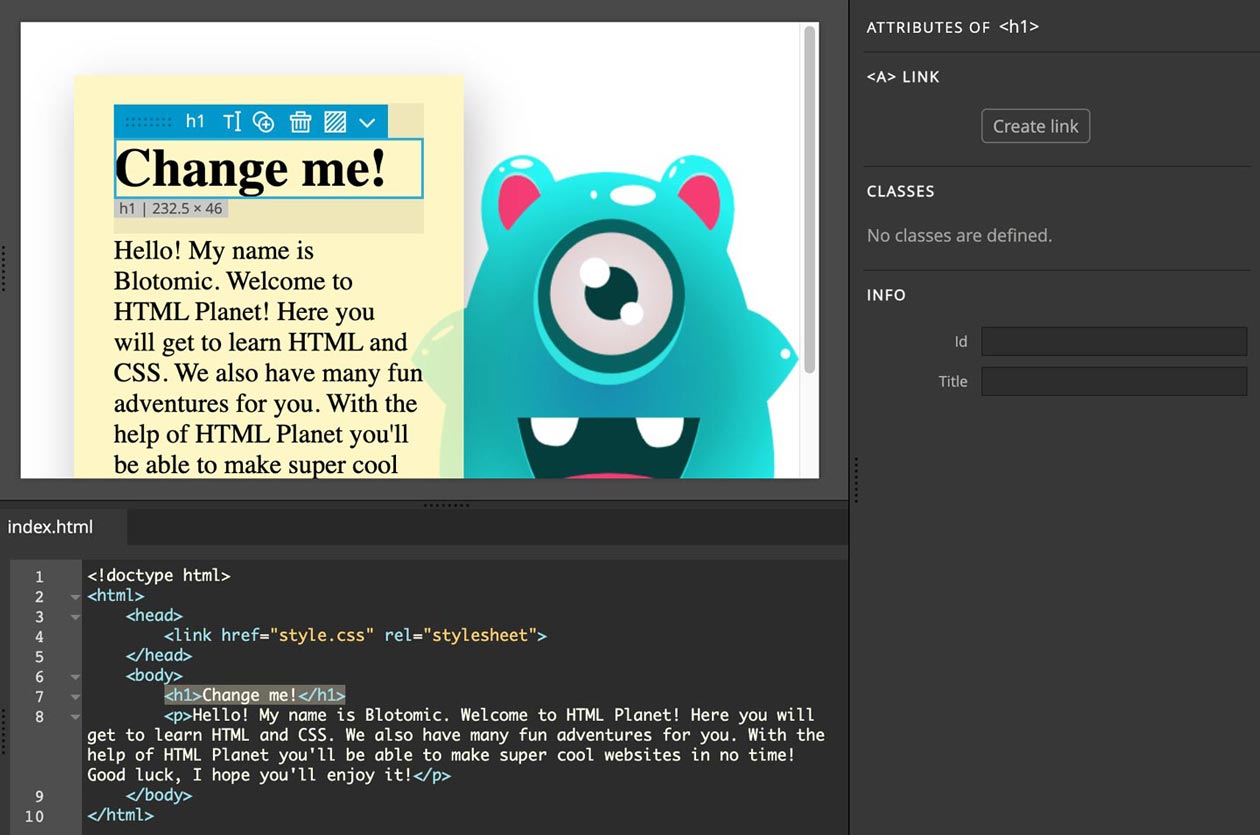Click the dotted drag handle on h1 toolbar
Image resolution: width=1260 pixels, height=835 pixels.
[x=149, y=122]
